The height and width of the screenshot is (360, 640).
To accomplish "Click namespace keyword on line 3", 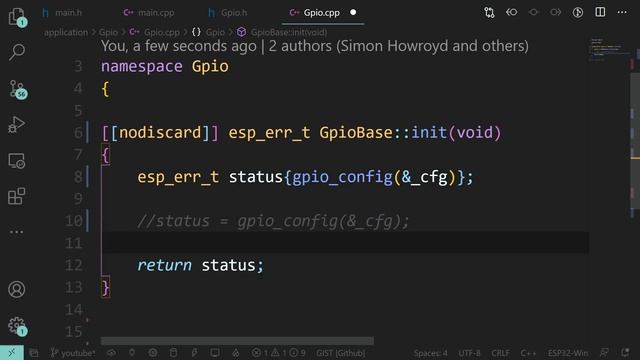I will pyautogui.click(x=142, y=66).
